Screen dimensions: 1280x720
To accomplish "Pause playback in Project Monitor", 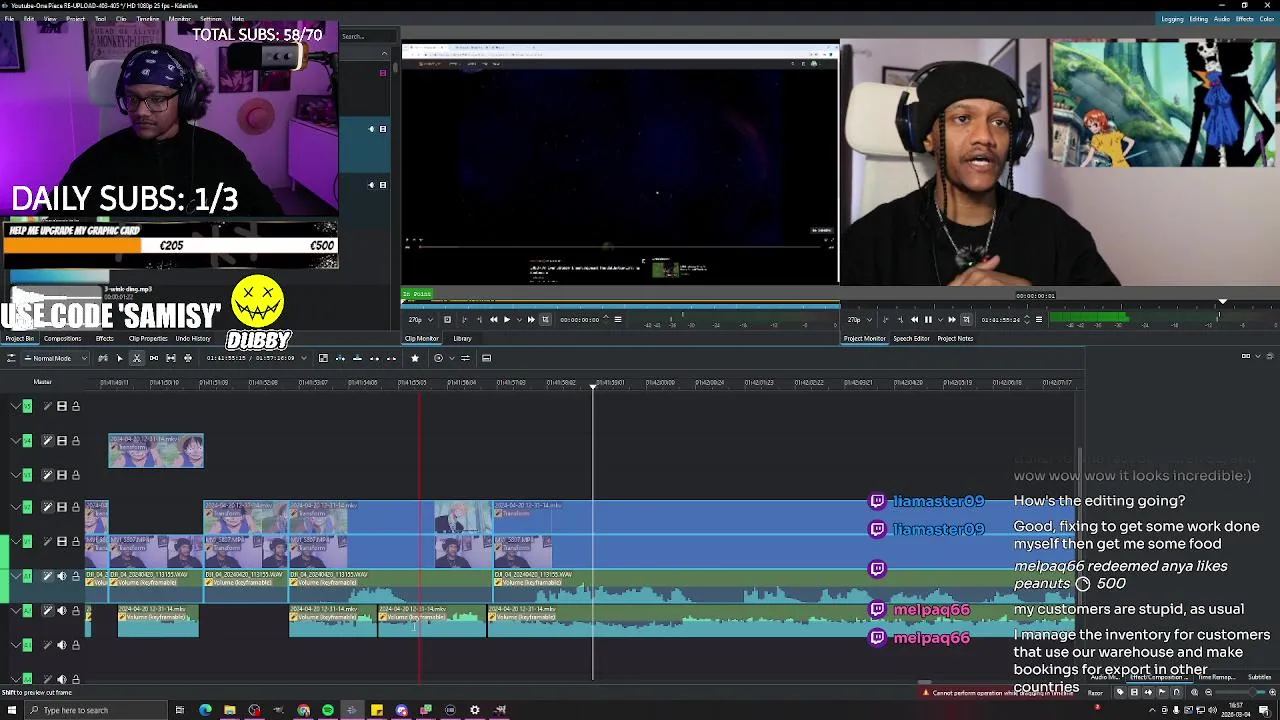I will 928,319.
